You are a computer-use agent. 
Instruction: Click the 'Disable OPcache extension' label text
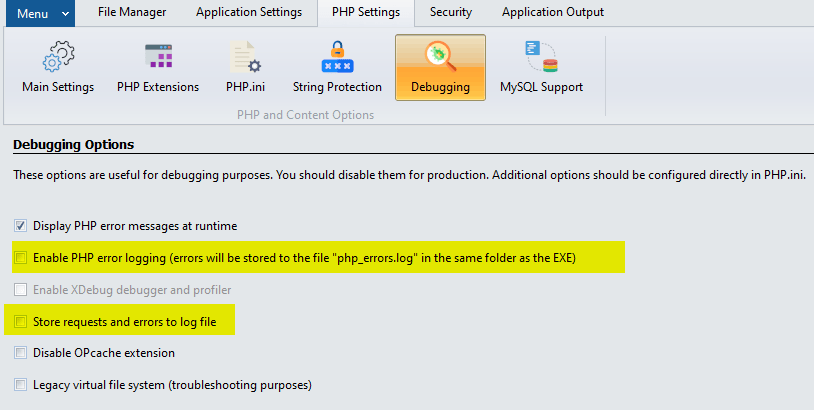pos(104,353)
